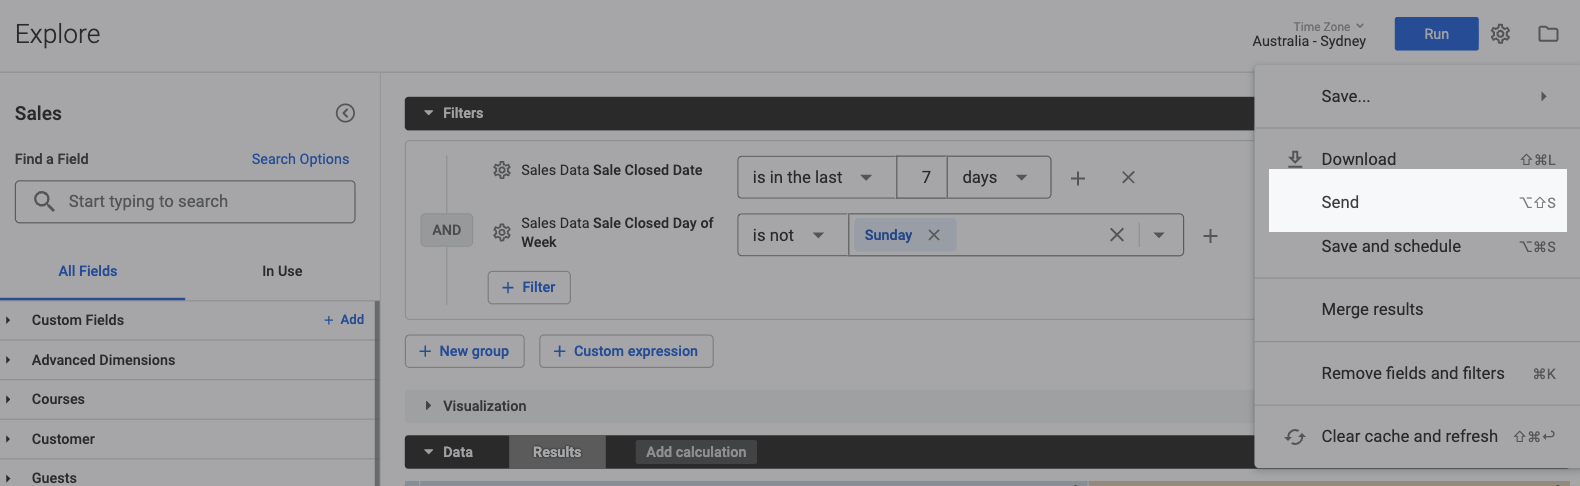This screenshot has width=1580, height=486.
Task: Choose Merge results
Action: pos(1417,310)
